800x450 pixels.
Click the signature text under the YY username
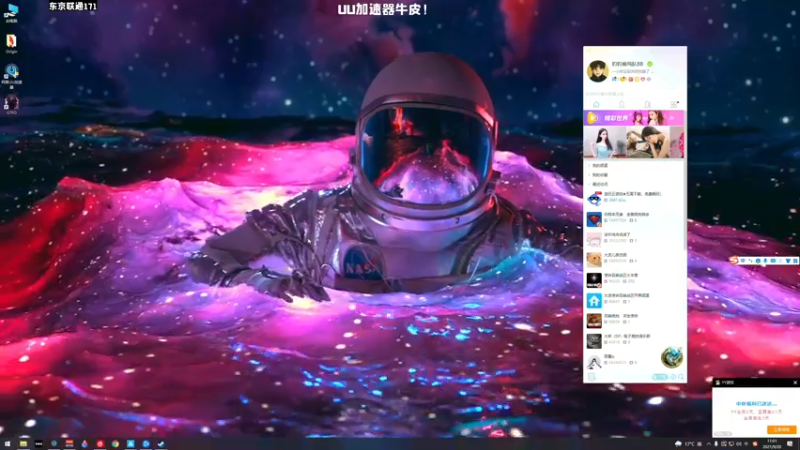(x=632, y=71)
